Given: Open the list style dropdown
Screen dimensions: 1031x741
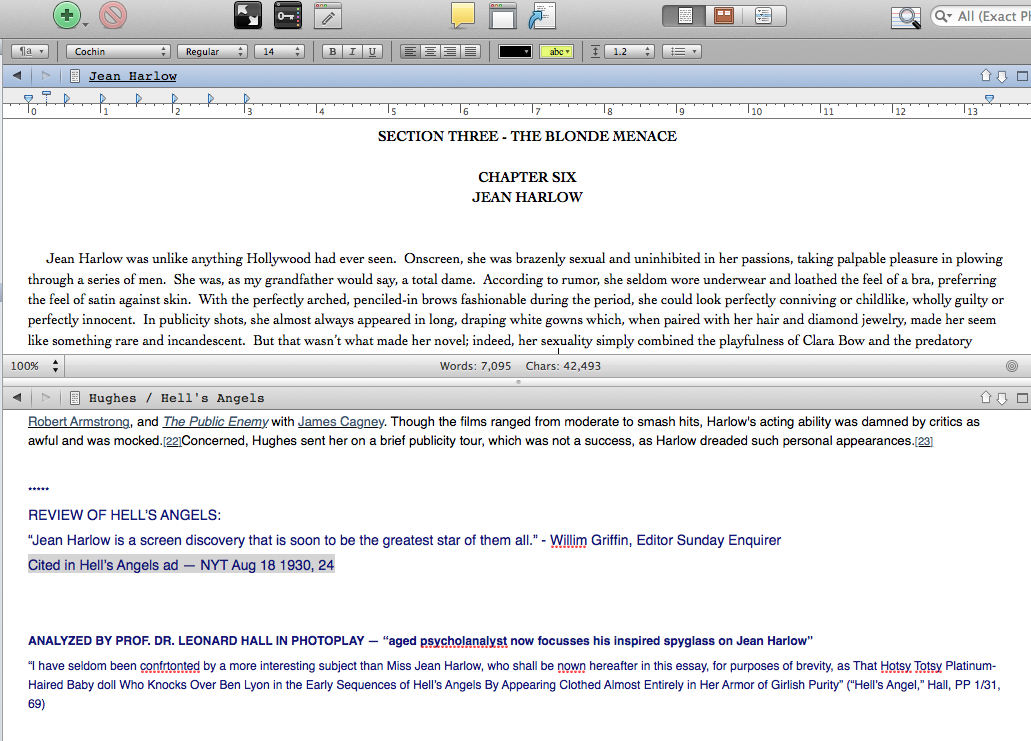Looking at the screenshot, I should 682,51.
